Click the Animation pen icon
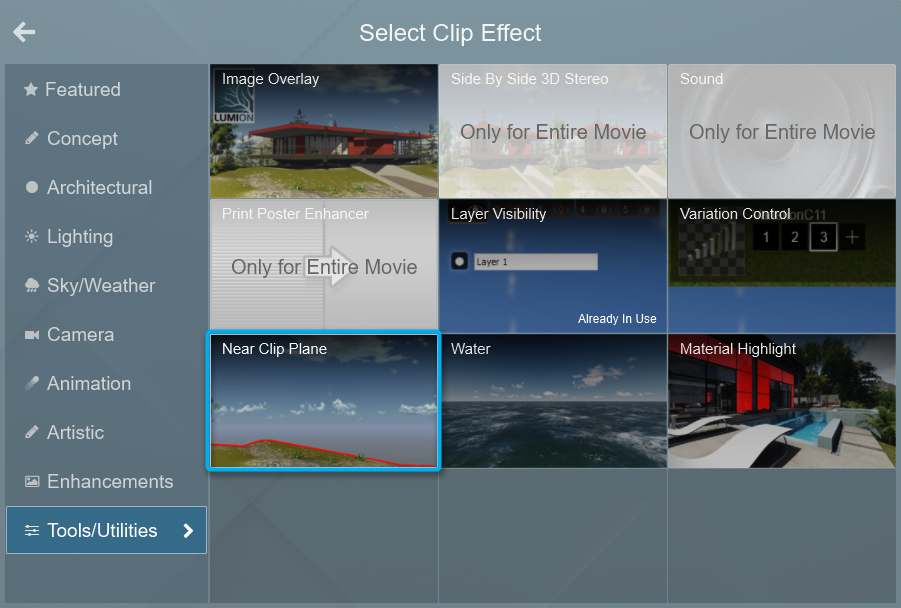The width and height of the screenshot is (901, 608). tap(31, 384)
